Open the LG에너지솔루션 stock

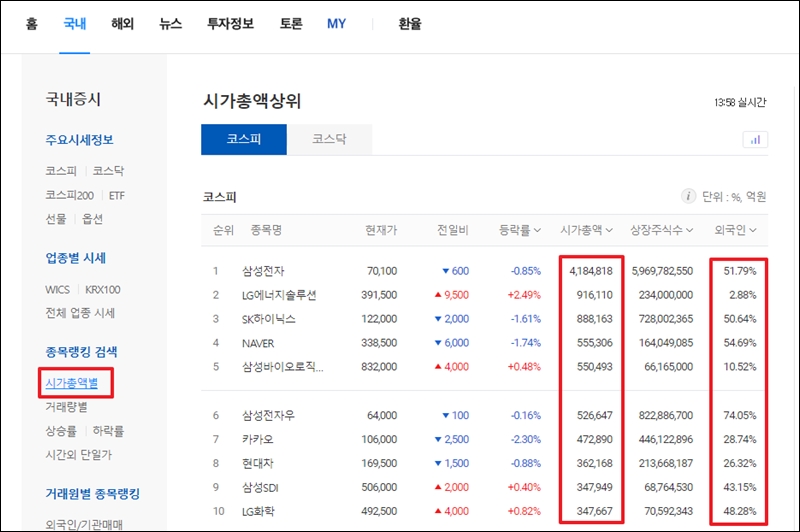pyautogui.click(x=279, y=295)
